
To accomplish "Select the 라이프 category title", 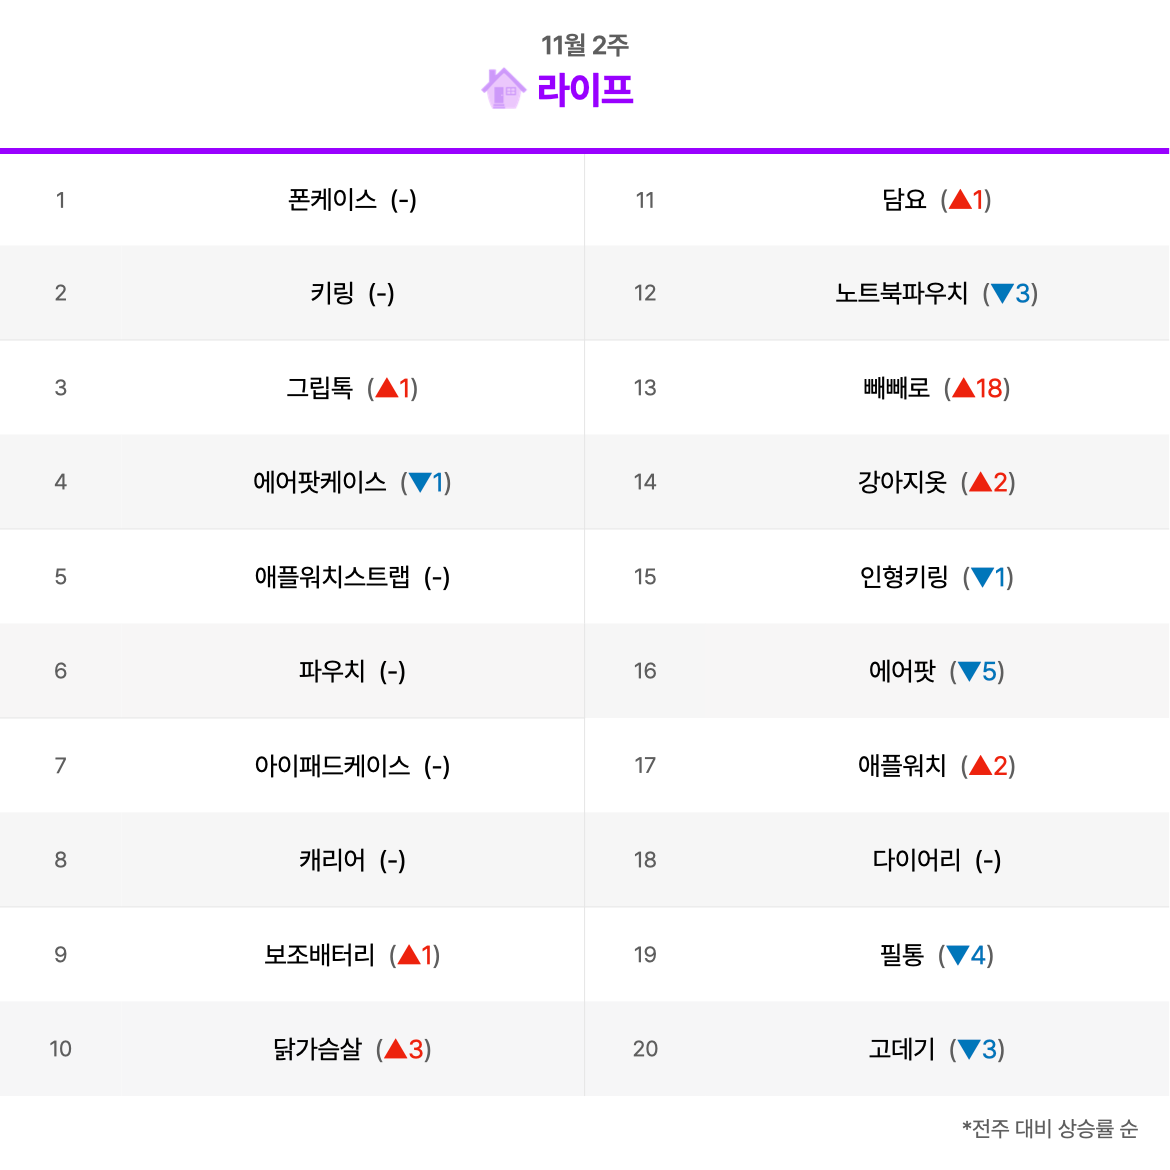I will (x=584, y=90).
